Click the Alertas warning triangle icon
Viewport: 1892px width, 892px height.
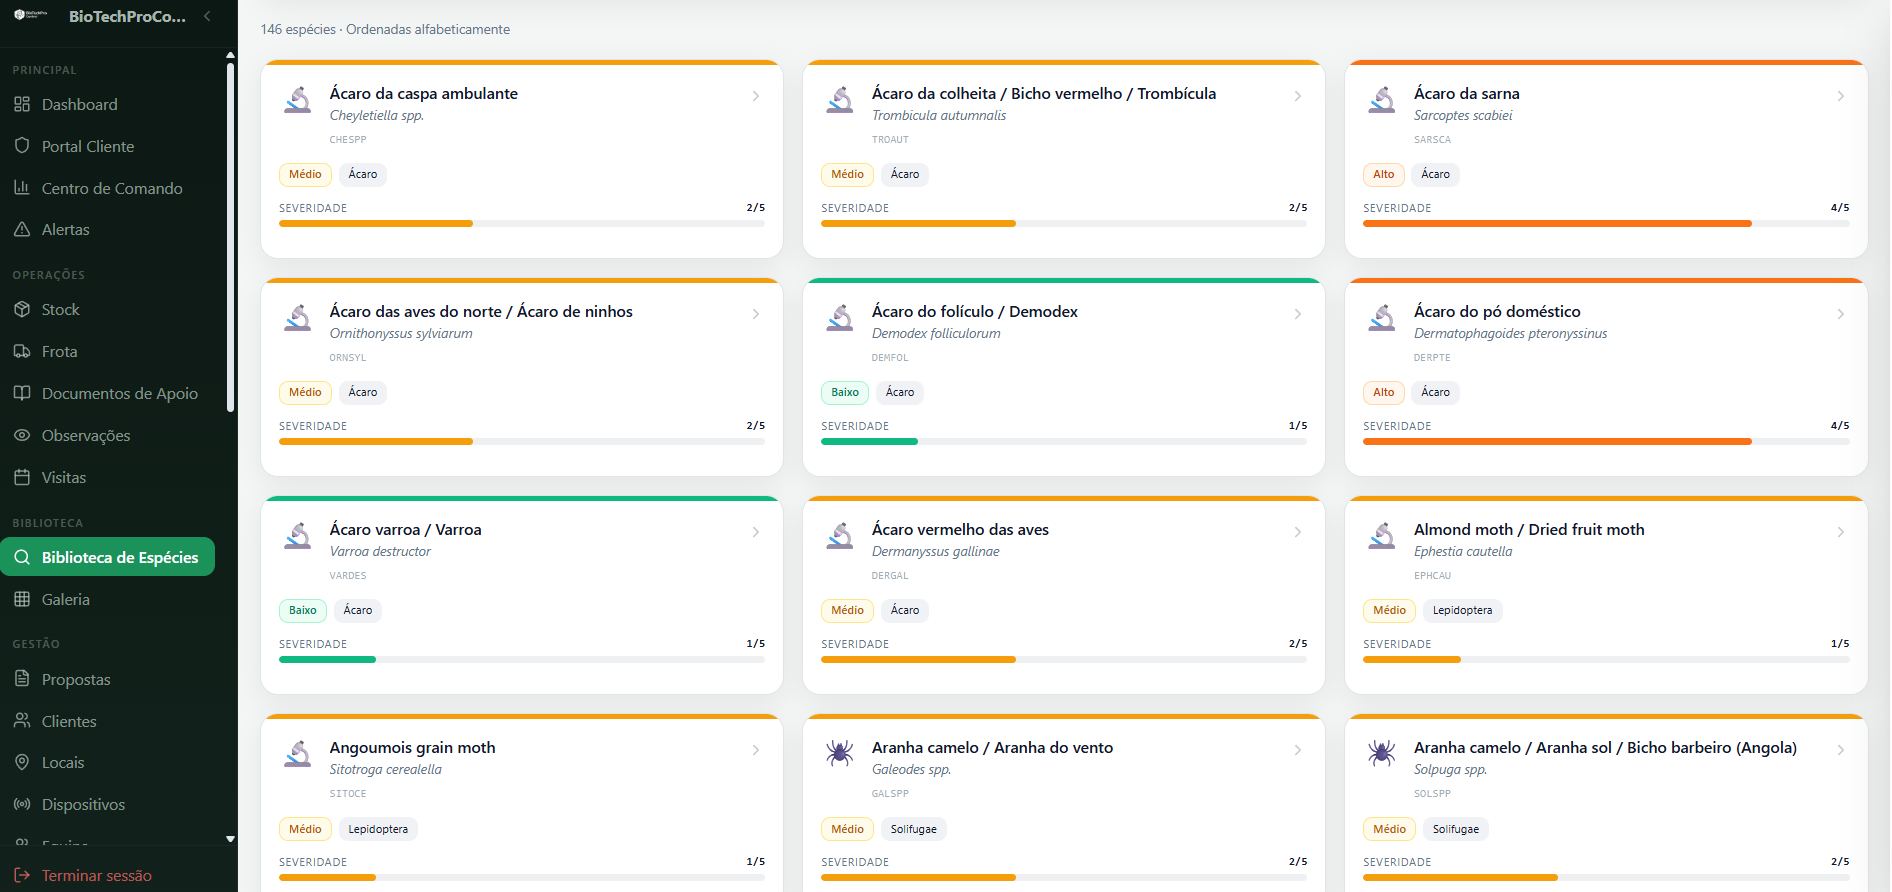(x=22, y=229)
